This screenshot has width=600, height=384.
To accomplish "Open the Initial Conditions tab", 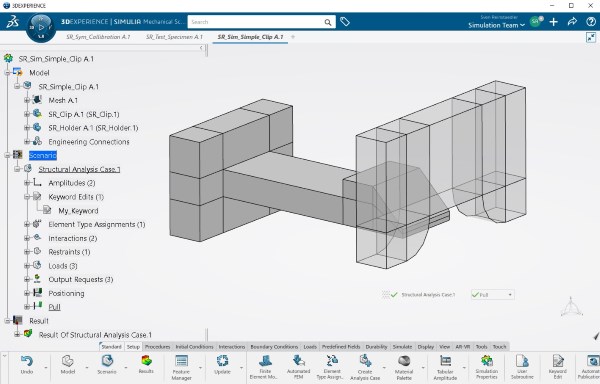I will click(194, 347).
